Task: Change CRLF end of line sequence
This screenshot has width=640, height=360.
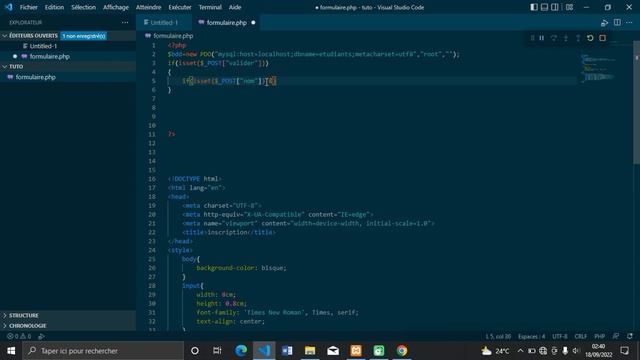Action: pyautogui.click(x=580, y=336)
